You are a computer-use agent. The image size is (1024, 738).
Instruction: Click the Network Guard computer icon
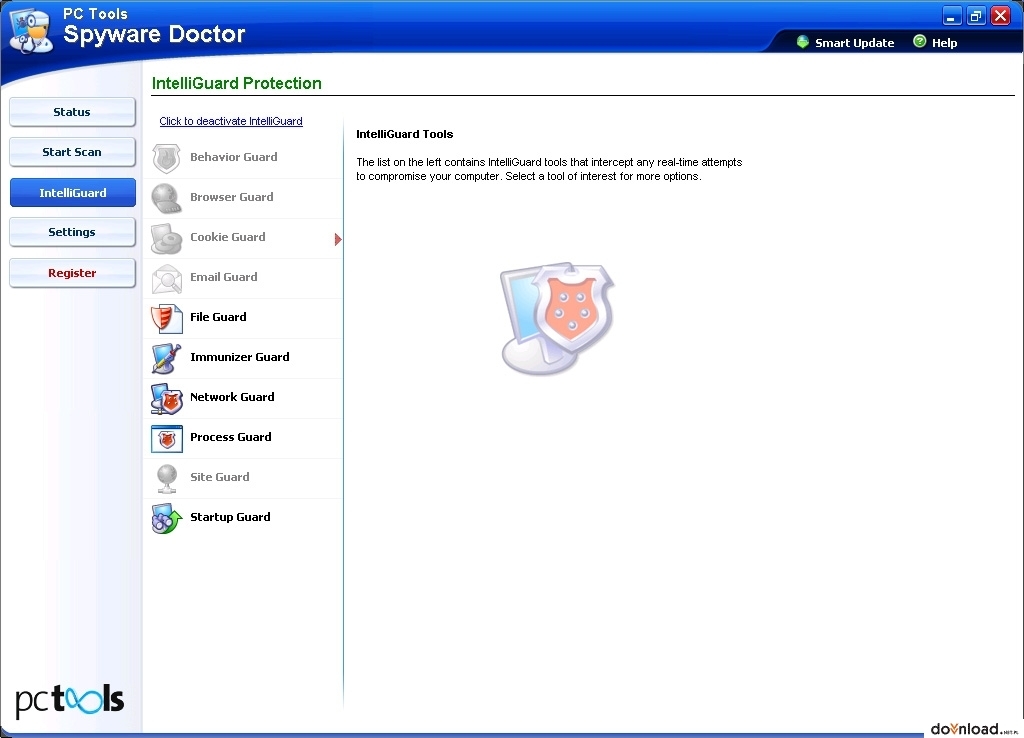[x=167, y=398]
